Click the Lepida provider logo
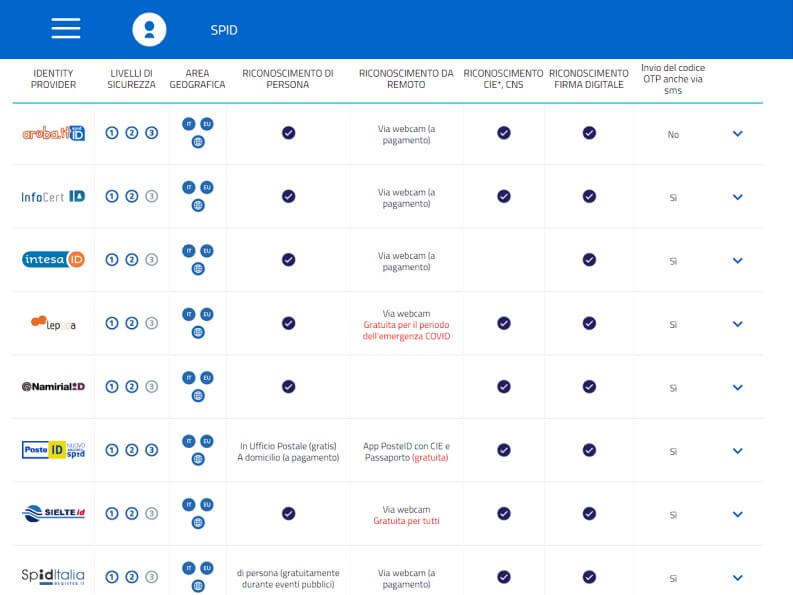The height and width of the screenshot is (595, 793). (x=53, y=323)
